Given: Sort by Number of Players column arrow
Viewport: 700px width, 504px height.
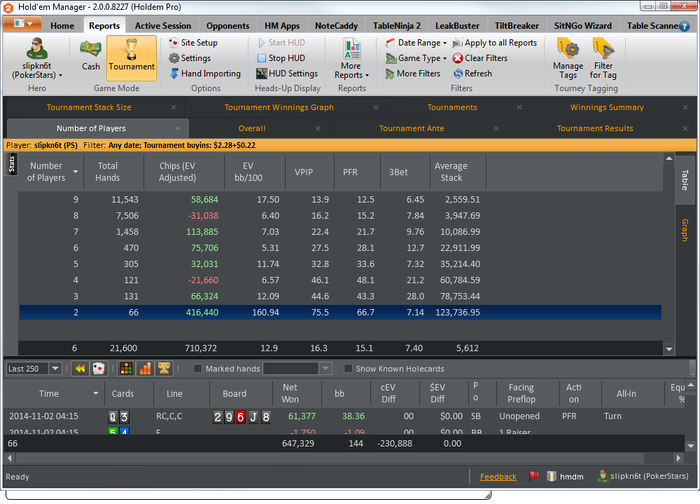Looking at the screenshot, I should coord(75,172).
